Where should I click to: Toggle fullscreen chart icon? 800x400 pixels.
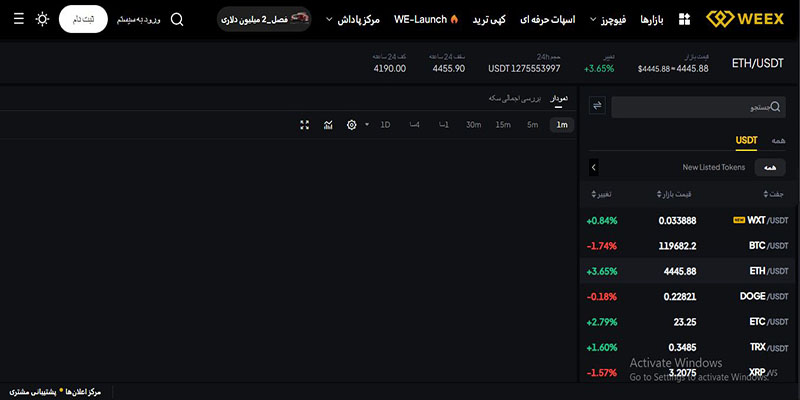click(x=305, y=125)
